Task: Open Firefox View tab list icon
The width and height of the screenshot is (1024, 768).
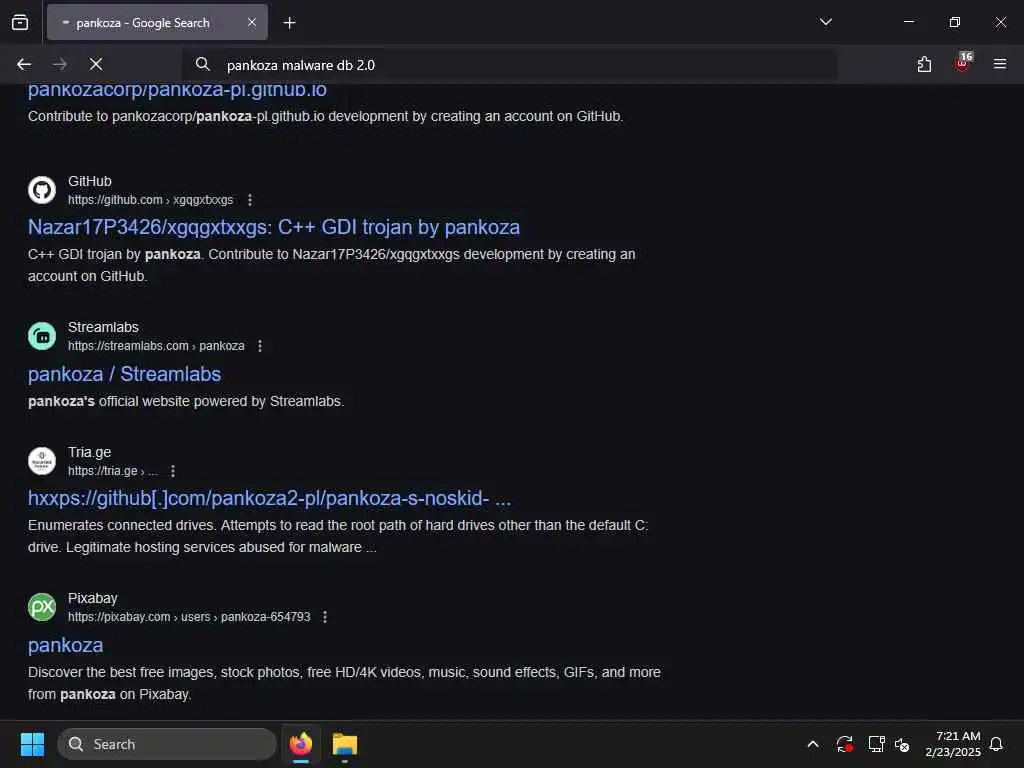Action: 20,23
